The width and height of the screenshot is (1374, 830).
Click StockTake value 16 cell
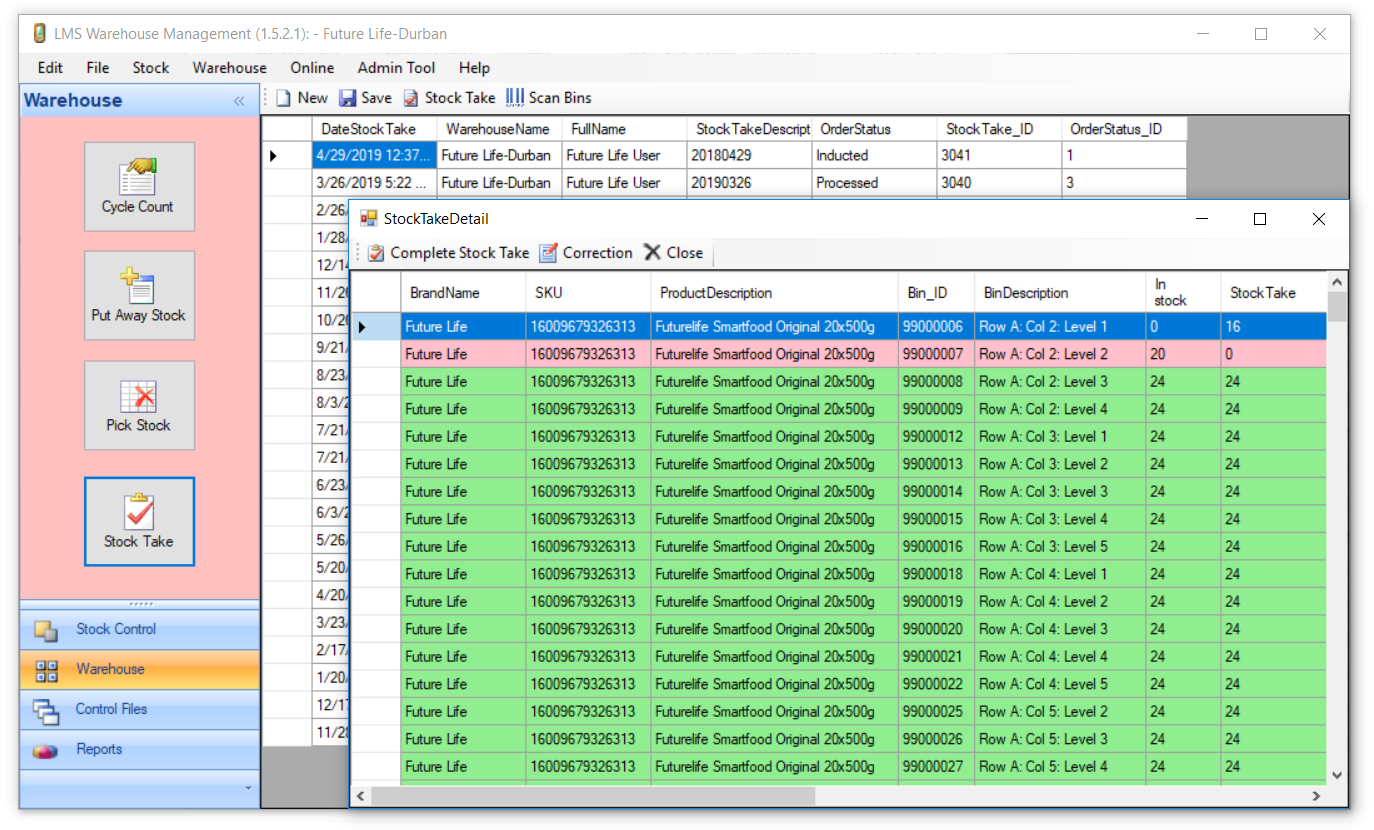(x=1274, y=327)
